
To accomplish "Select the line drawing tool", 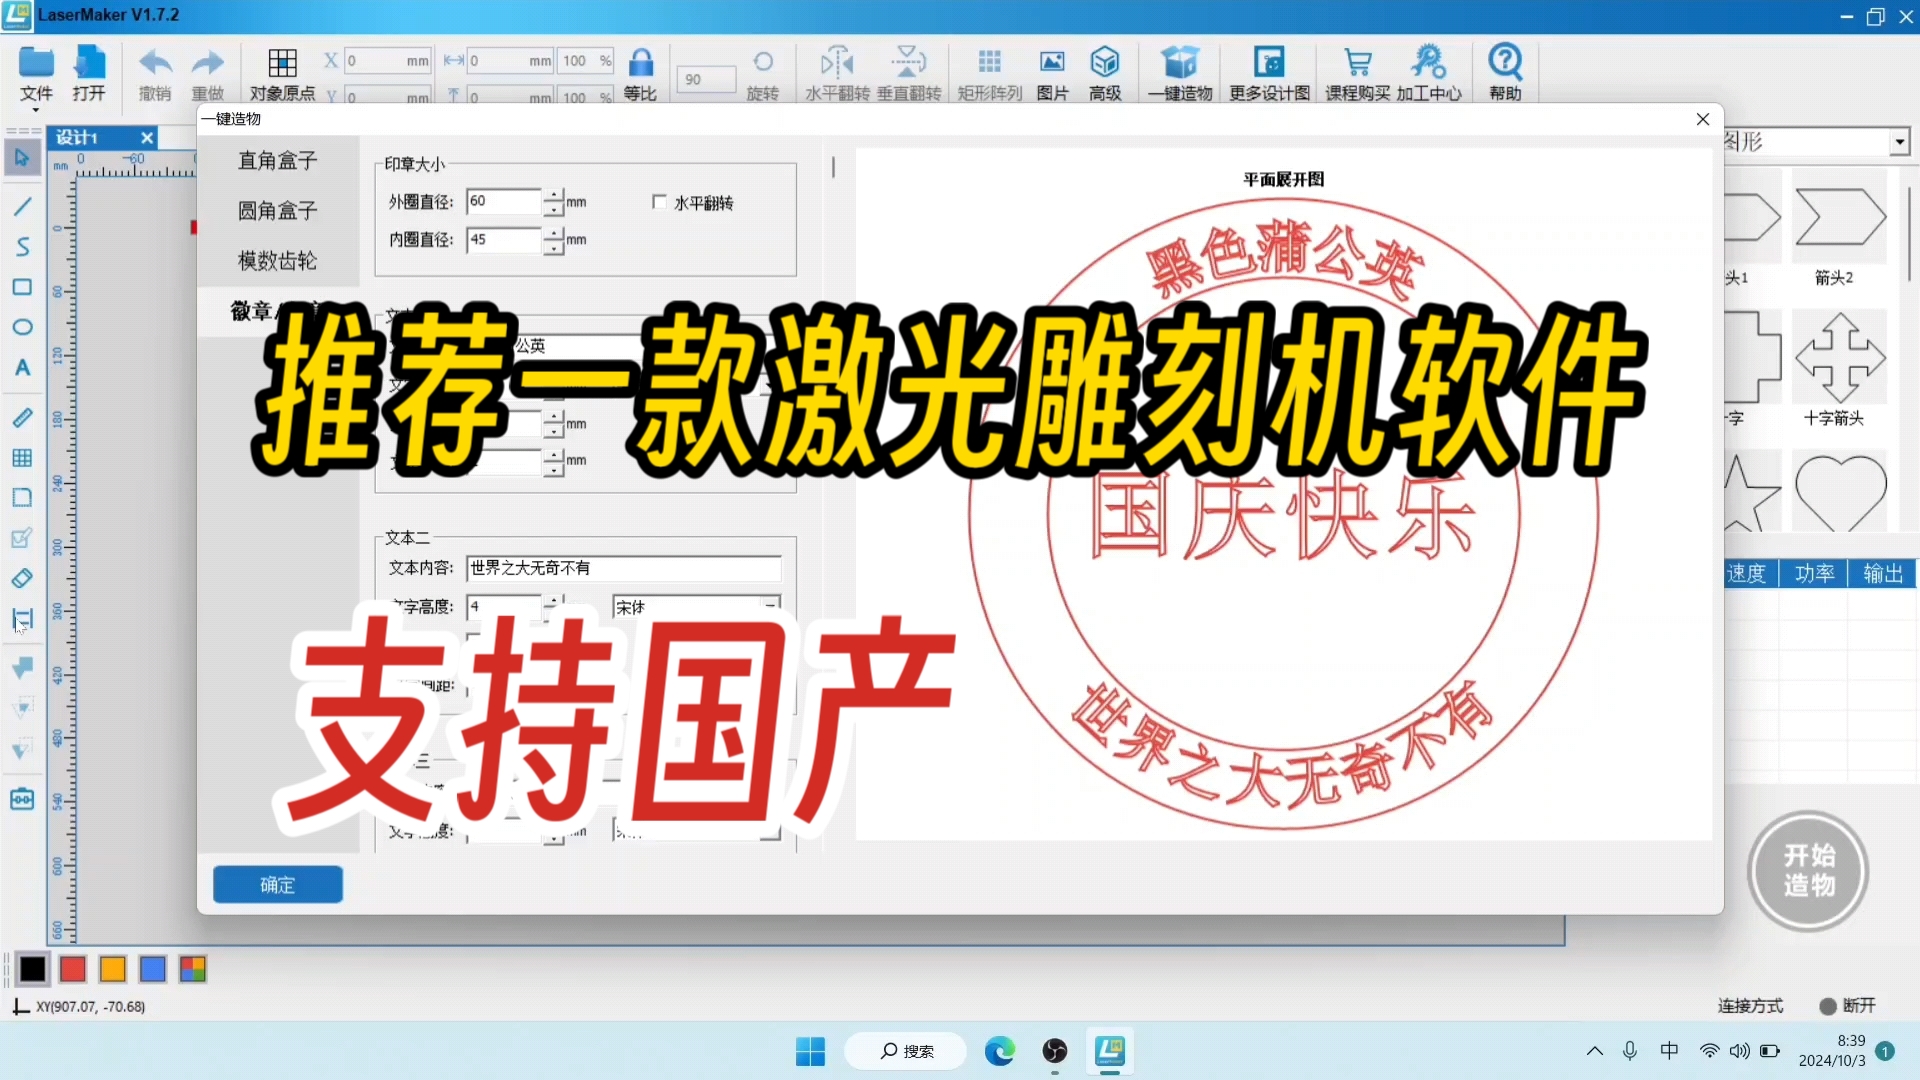I will click(x=22, y=207).
